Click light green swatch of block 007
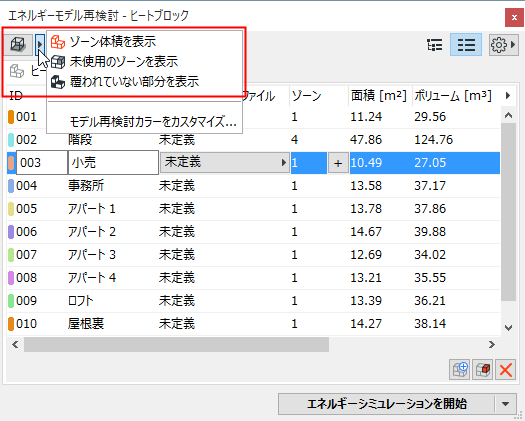Image resolution: width=525 pixels, height=421 pixels. point(11,255)
